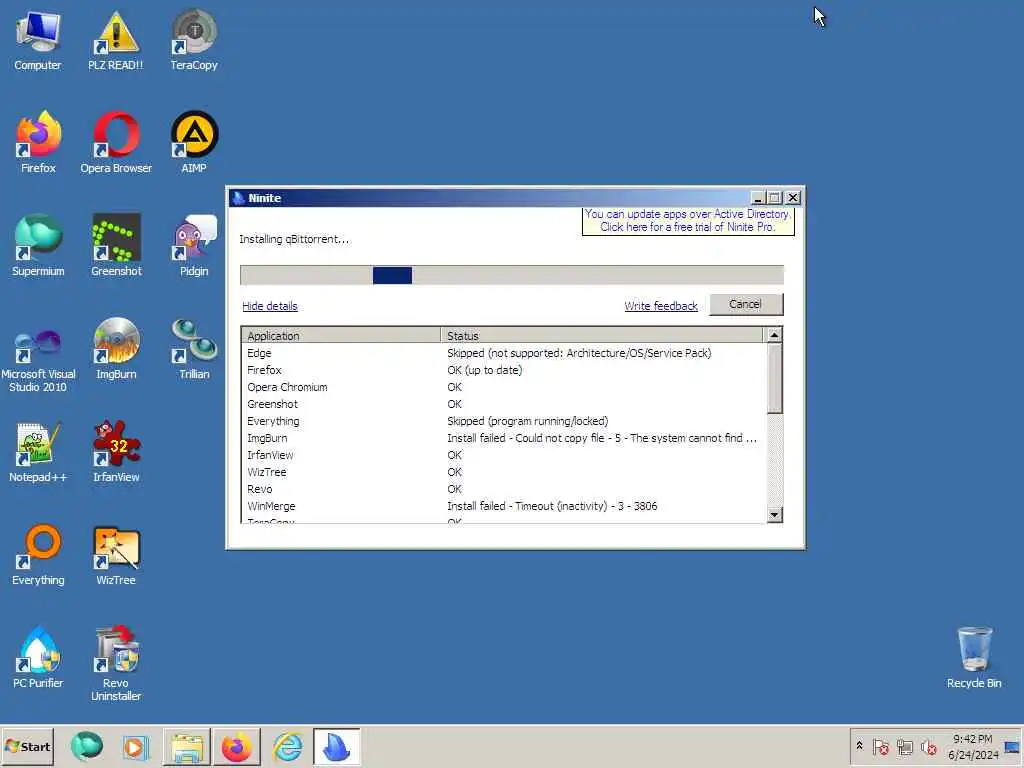Select the ImgBurn desktop icon
The width and height of the screenshot is (1024, 768).
(x=116, y=349)
